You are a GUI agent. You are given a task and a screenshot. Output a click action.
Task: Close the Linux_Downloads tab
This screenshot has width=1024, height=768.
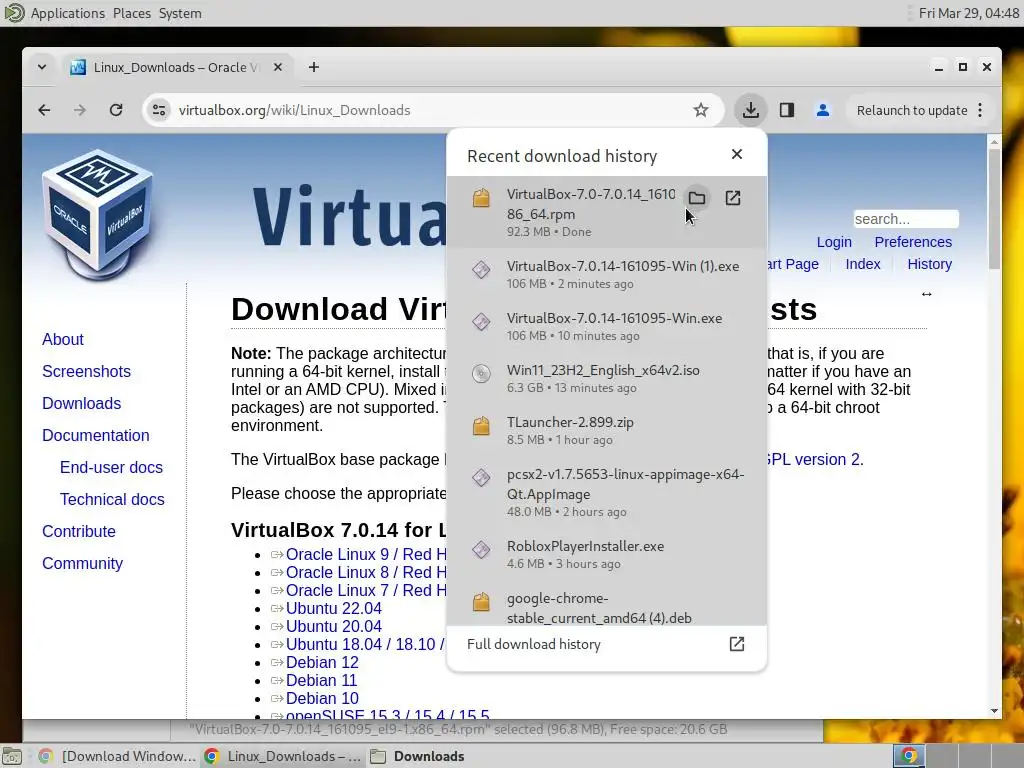(x=278, y=67)
